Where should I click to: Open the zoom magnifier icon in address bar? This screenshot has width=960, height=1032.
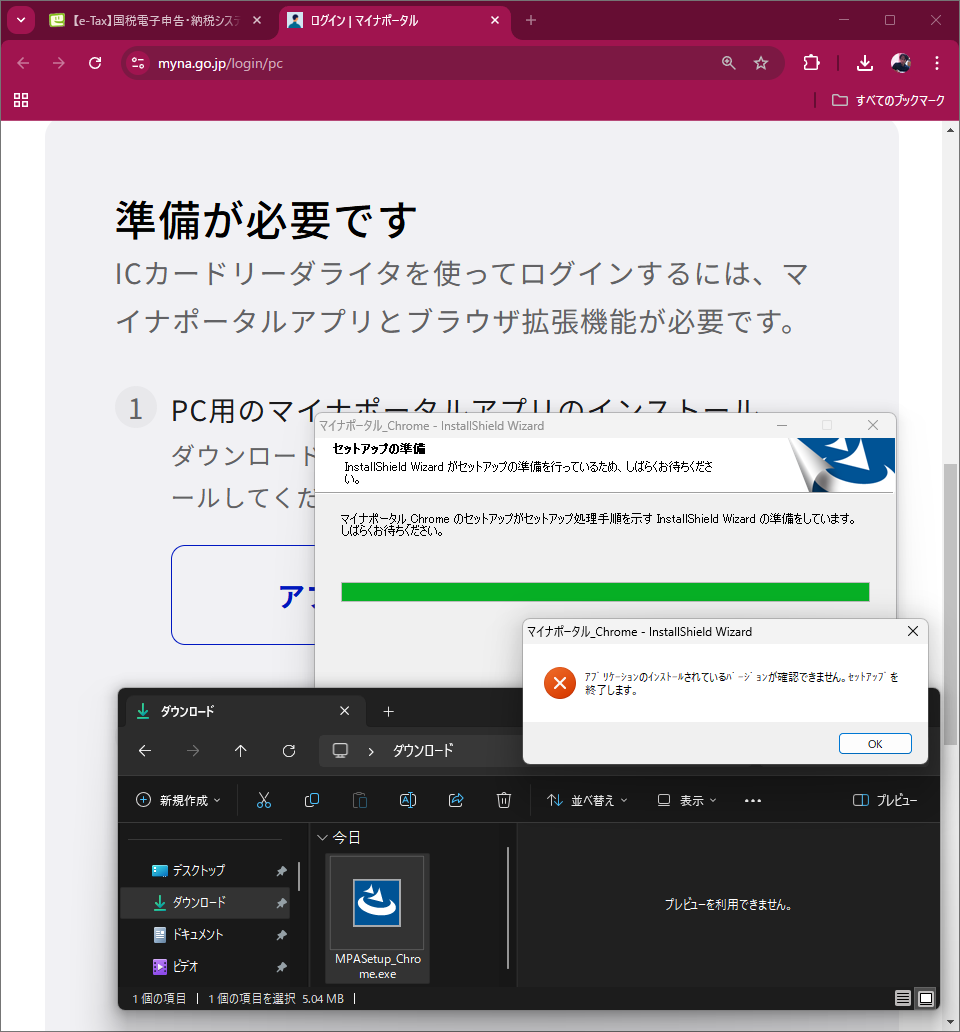coord(728,63)
